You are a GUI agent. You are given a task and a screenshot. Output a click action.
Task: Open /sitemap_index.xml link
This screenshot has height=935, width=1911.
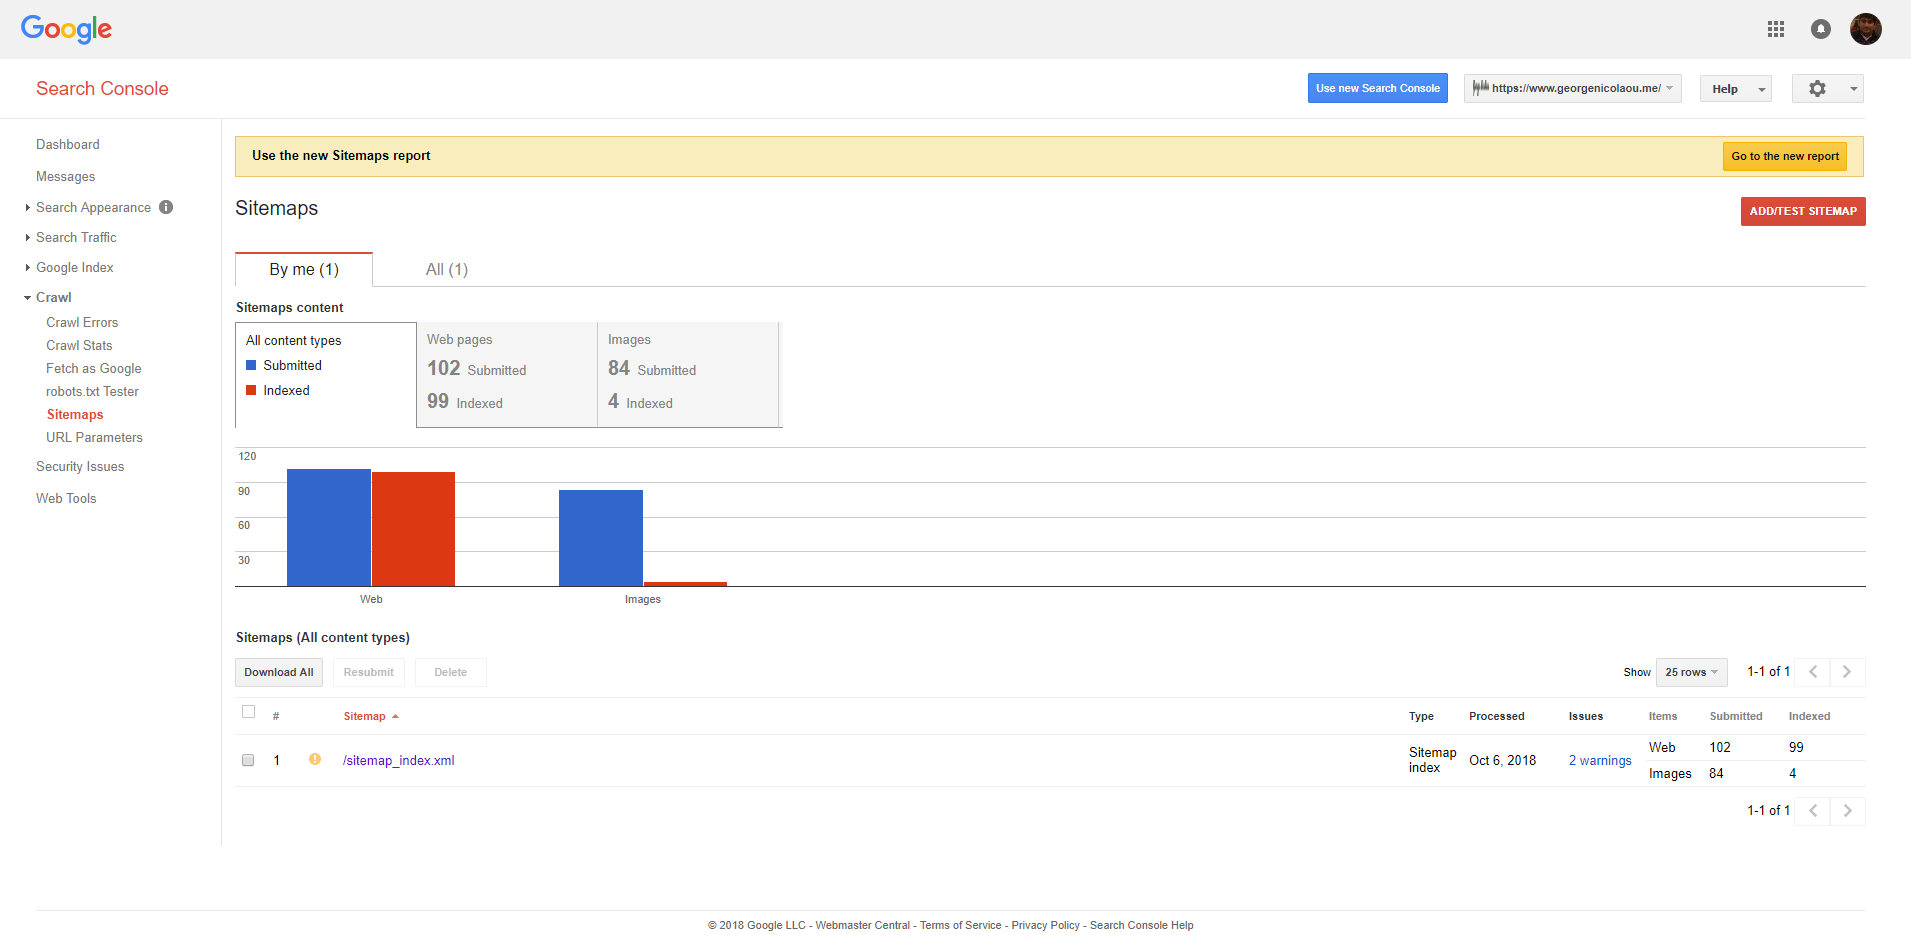(398, 760)
